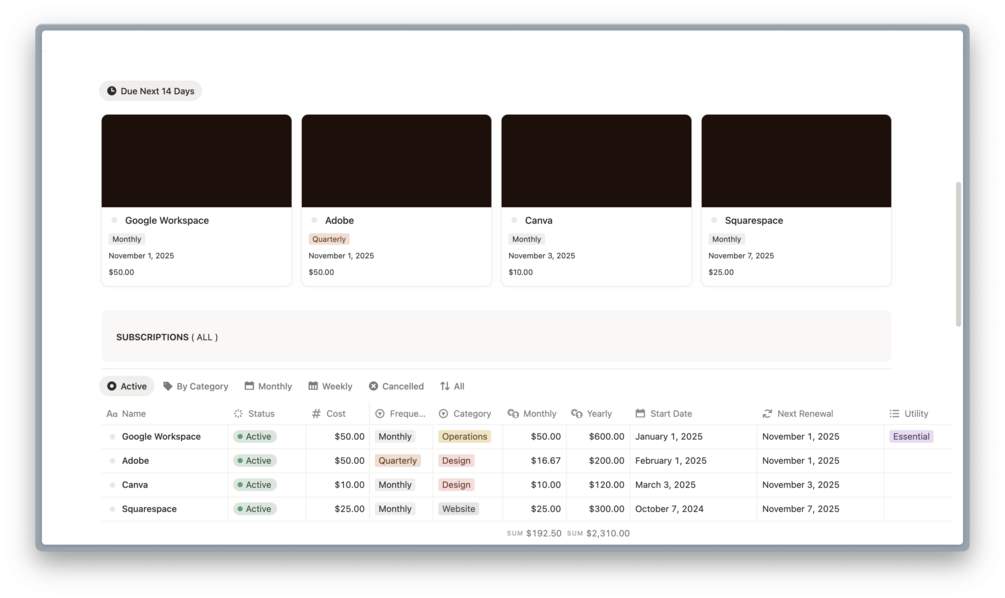Open the Squarespace card cover image
This screenshot has width=1005, height=598.
(x=796, y=161)
